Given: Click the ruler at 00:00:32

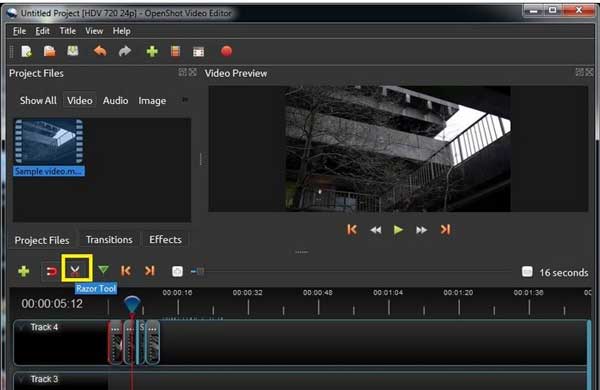Looking at the screenshot, I should coord(248,293).
